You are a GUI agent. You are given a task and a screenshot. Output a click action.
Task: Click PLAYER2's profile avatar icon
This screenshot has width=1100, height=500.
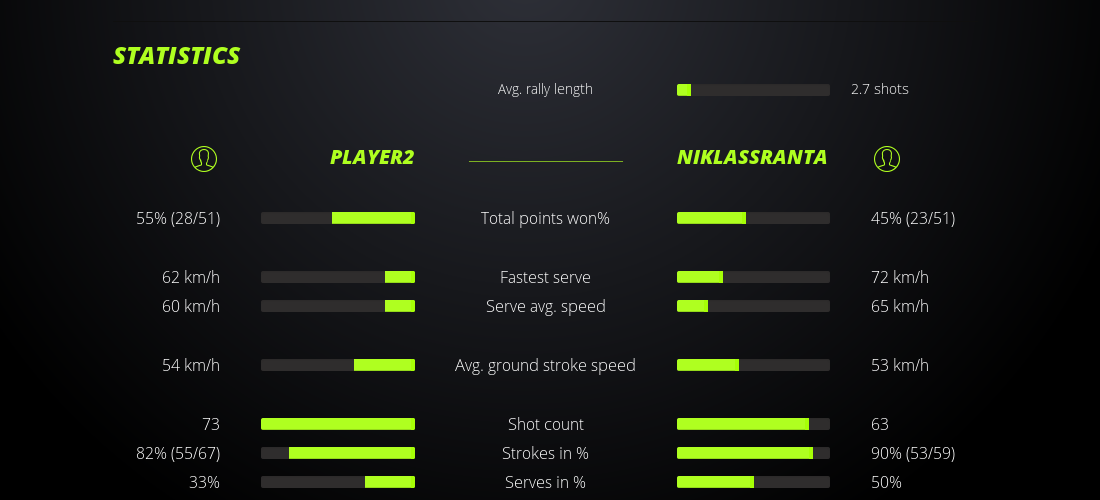(x=203, y=158)
